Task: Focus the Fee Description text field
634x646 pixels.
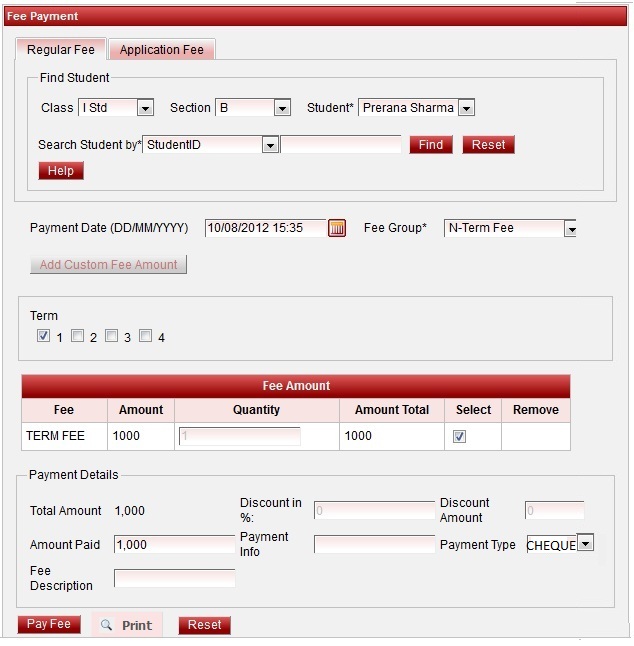Action: (x=174, y=578)
